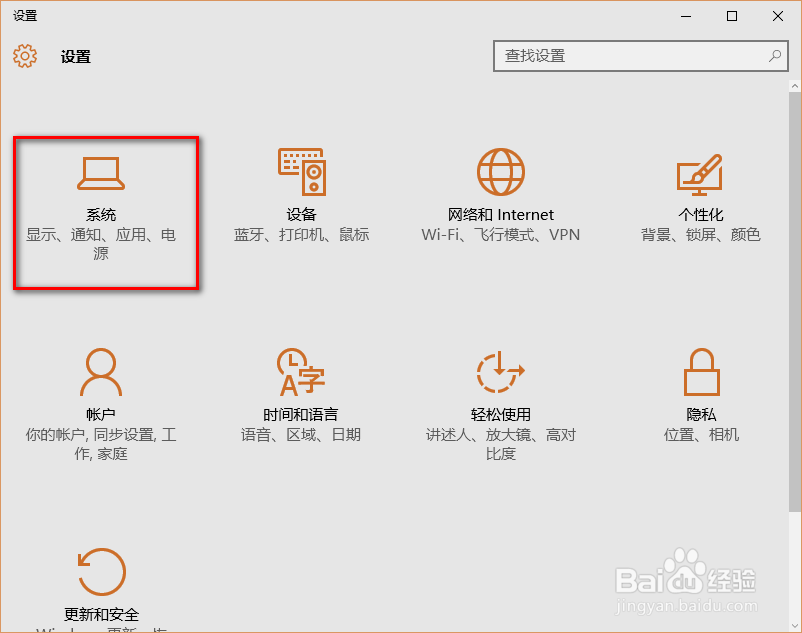Click the description 位置、相机
802x633 pixels.
(x=701, y=435)
